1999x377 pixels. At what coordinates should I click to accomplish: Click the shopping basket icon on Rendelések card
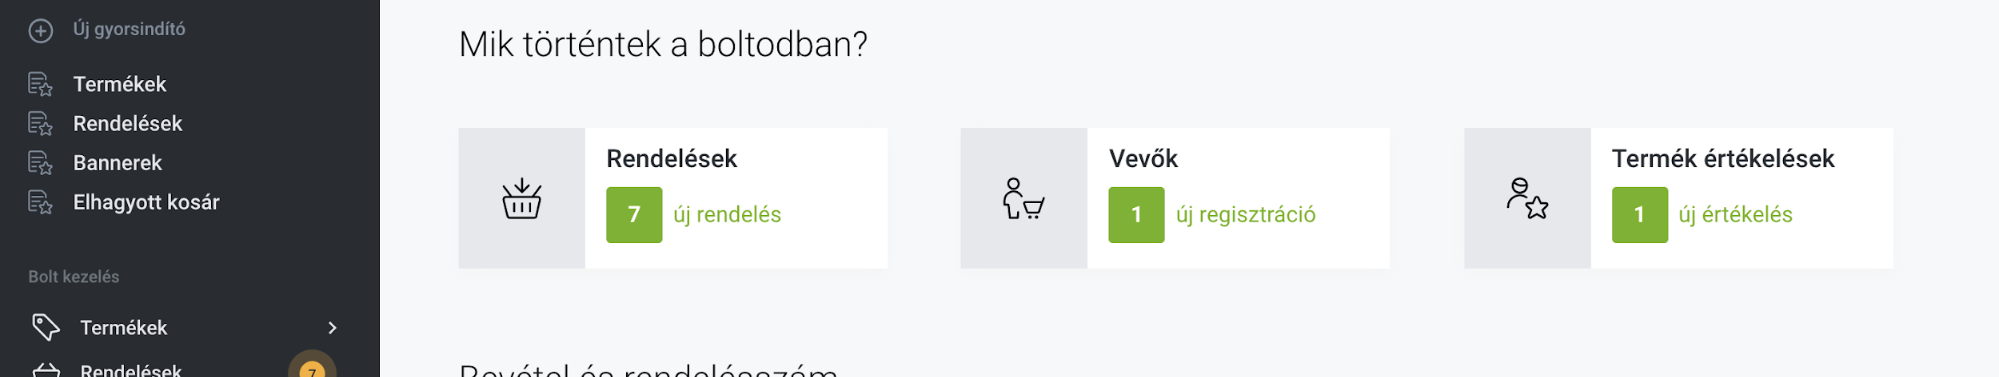(x=521, y=198)
